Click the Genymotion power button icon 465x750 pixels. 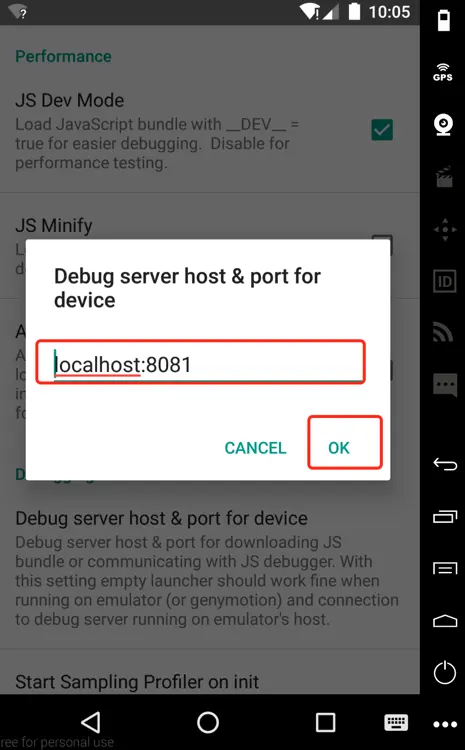coord(445,673)
